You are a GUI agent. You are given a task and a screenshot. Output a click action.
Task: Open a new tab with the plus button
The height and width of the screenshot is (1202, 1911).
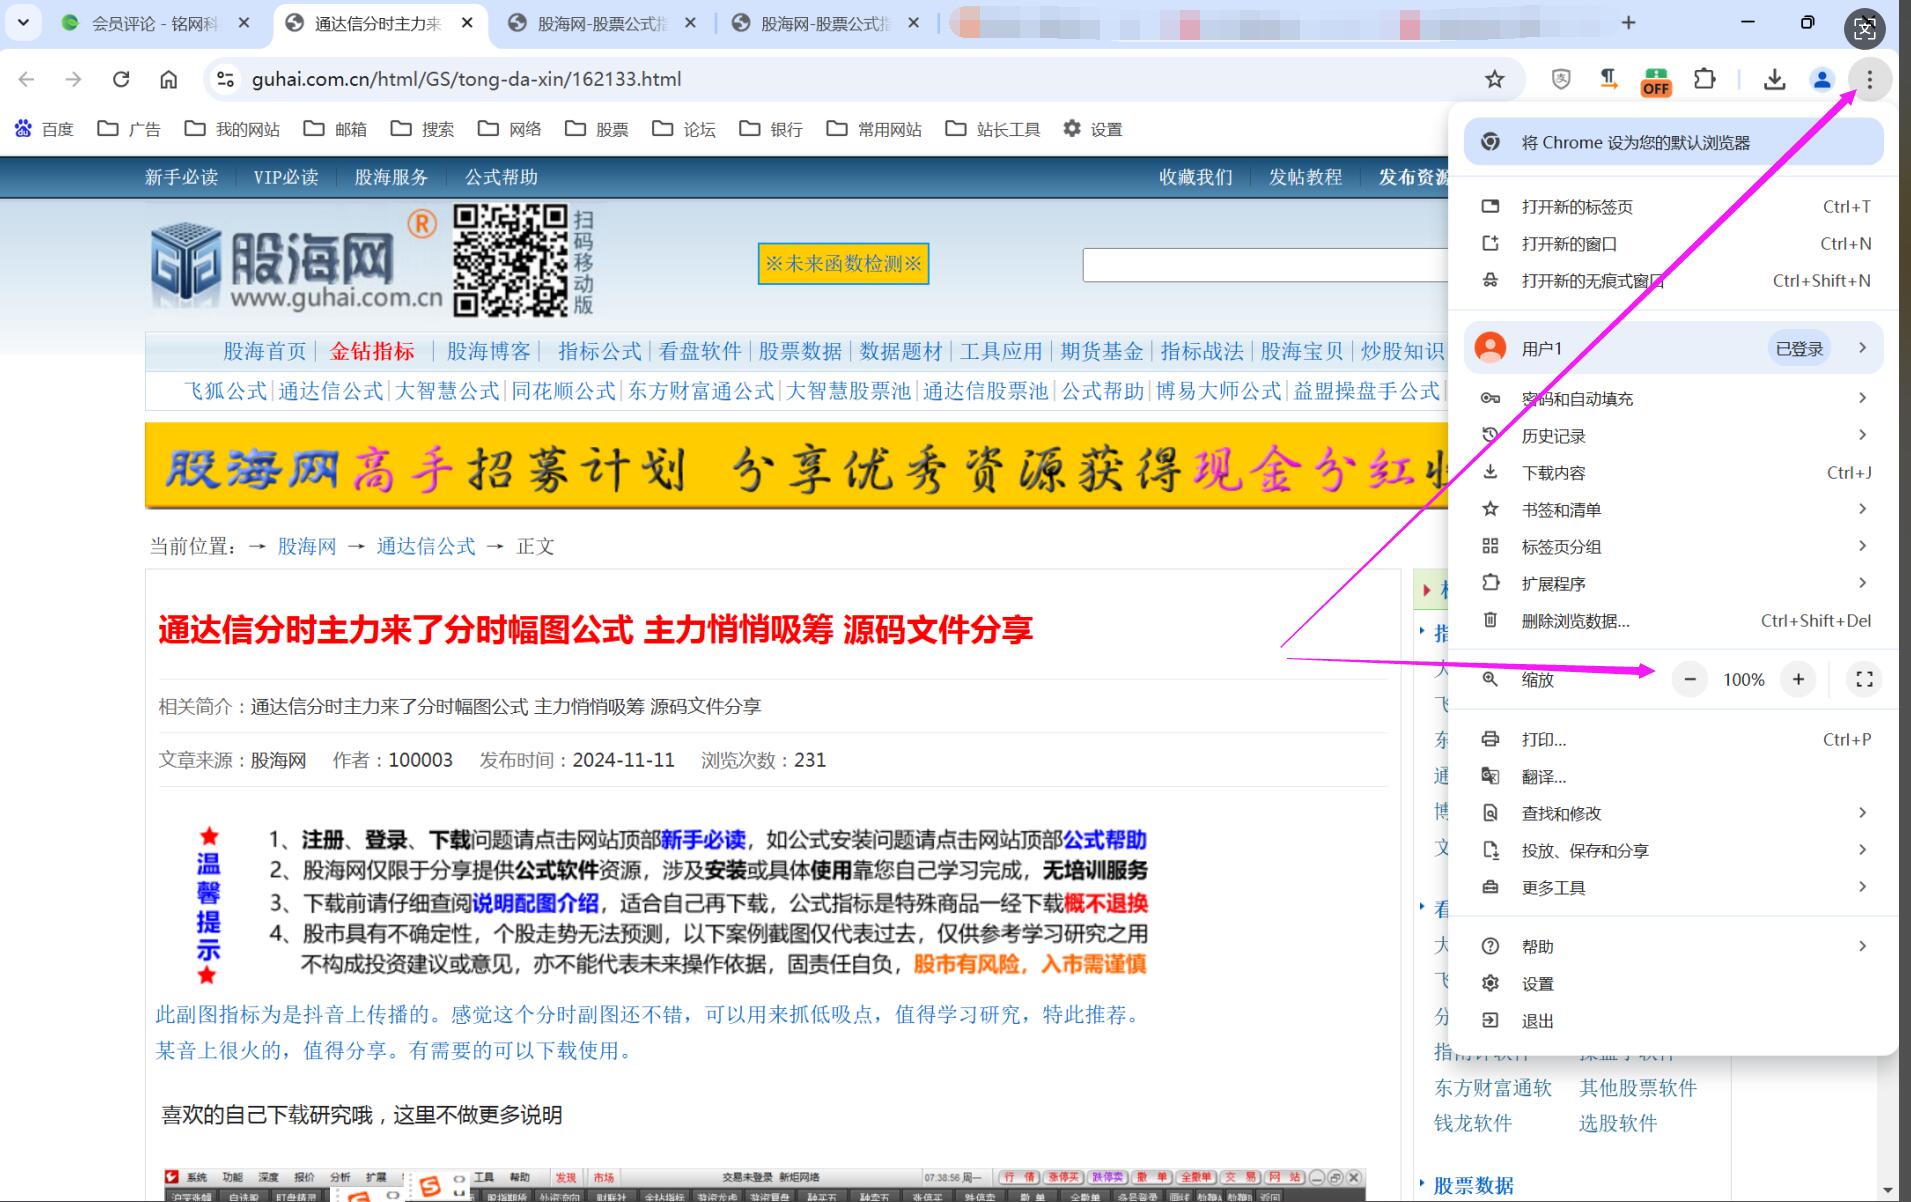tap(1629, 22)
